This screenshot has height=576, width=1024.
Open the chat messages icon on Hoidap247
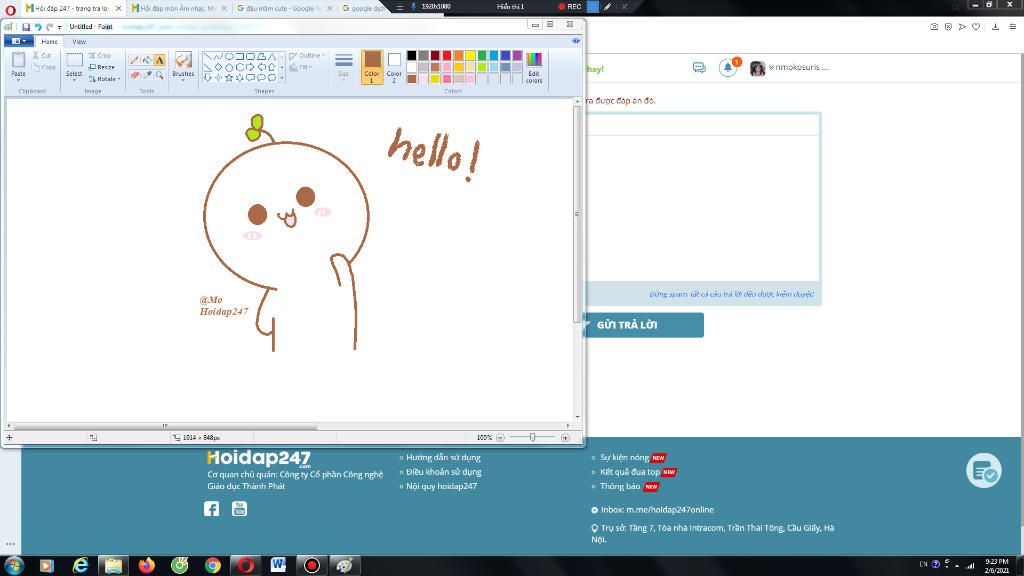point(699,68)
